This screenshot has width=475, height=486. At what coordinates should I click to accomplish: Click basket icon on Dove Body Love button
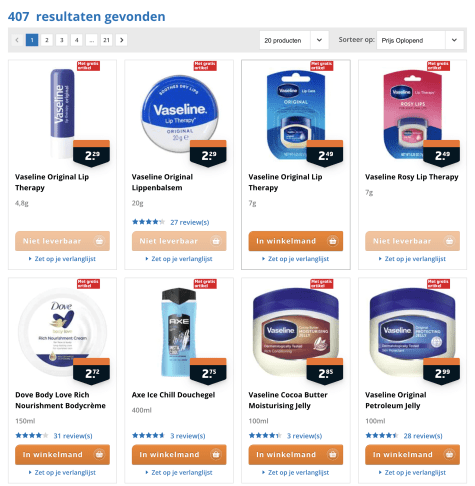click(x=99, y=454)
